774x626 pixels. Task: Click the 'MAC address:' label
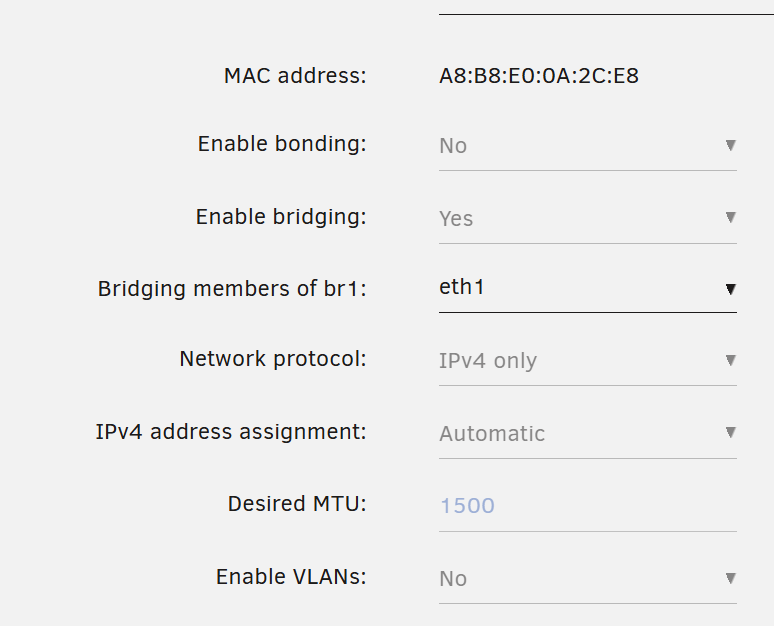coord(295,76)
